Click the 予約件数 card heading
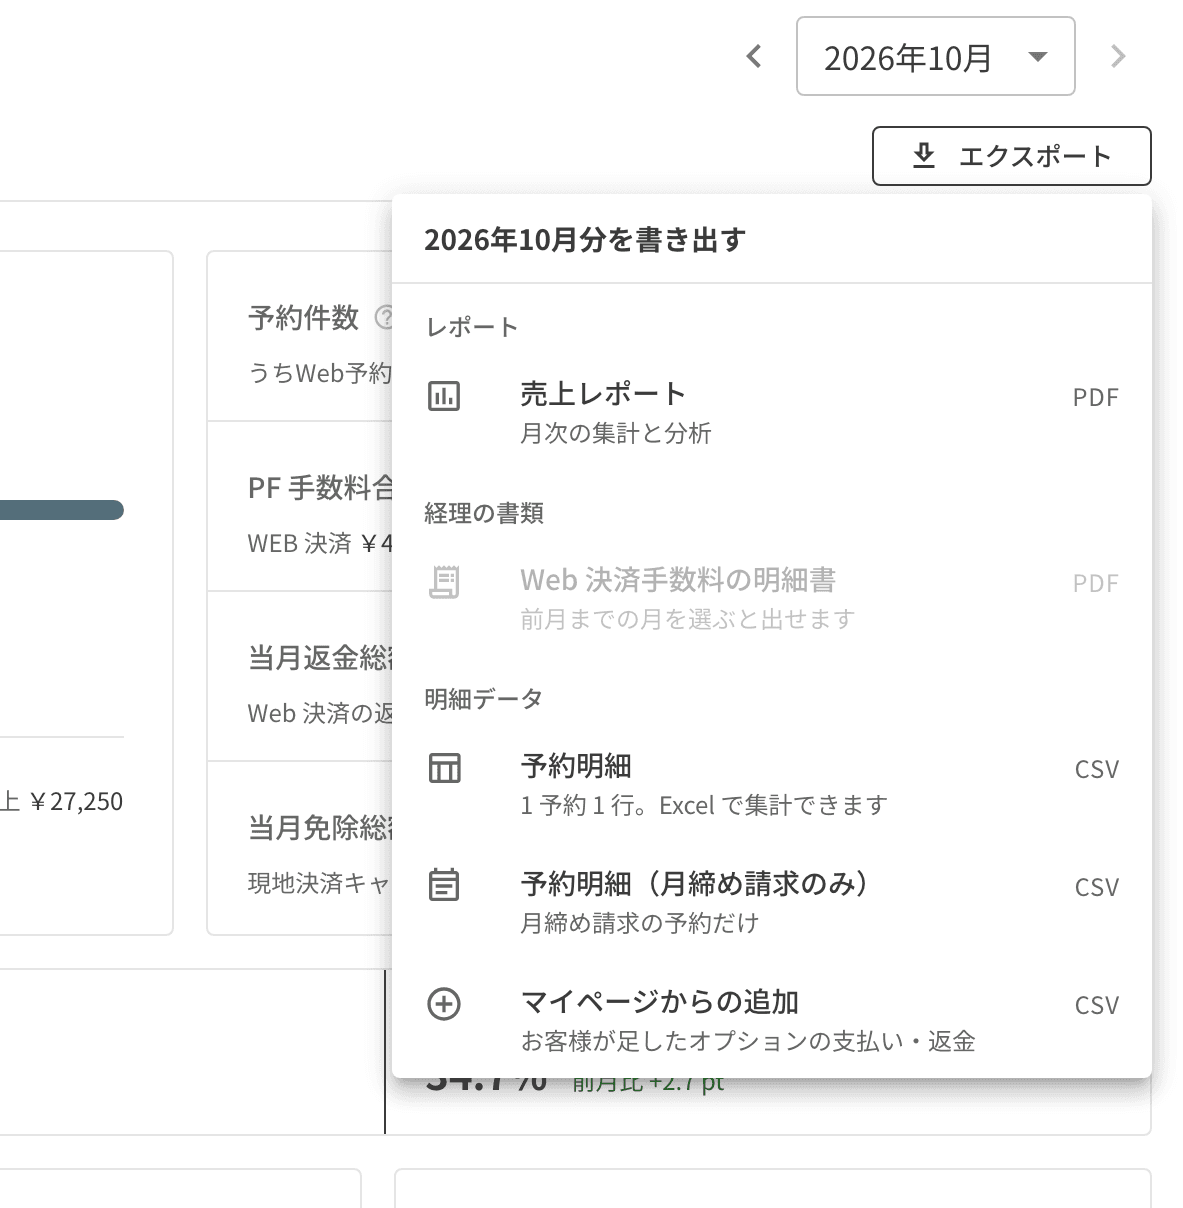 [303, 318]
